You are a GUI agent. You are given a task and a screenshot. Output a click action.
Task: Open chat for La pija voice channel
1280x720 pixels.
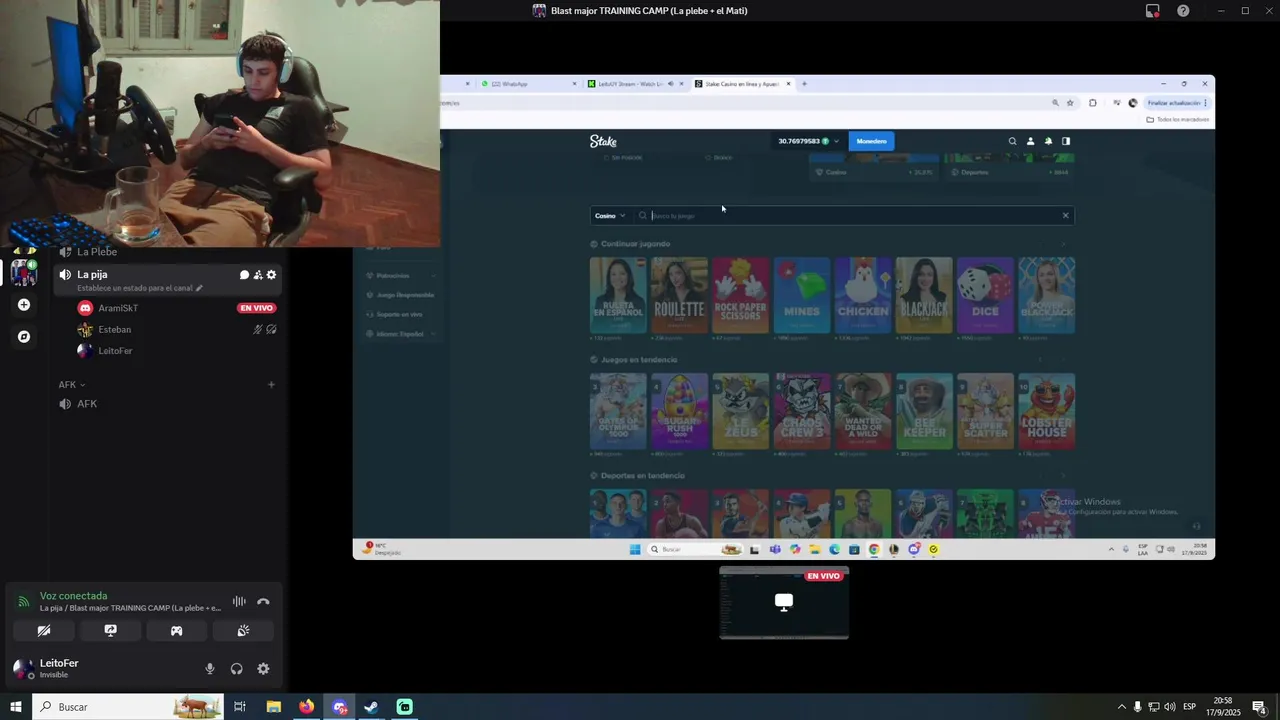point(244,275)
